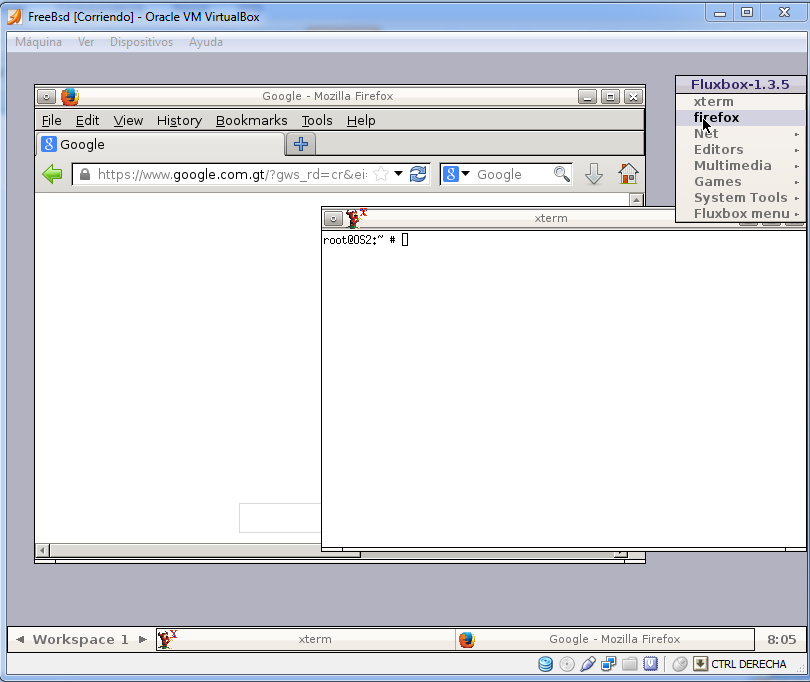Expand the Fluxbox menu submenu
This screenshot has height=682, width=810.
click(741, 214)
